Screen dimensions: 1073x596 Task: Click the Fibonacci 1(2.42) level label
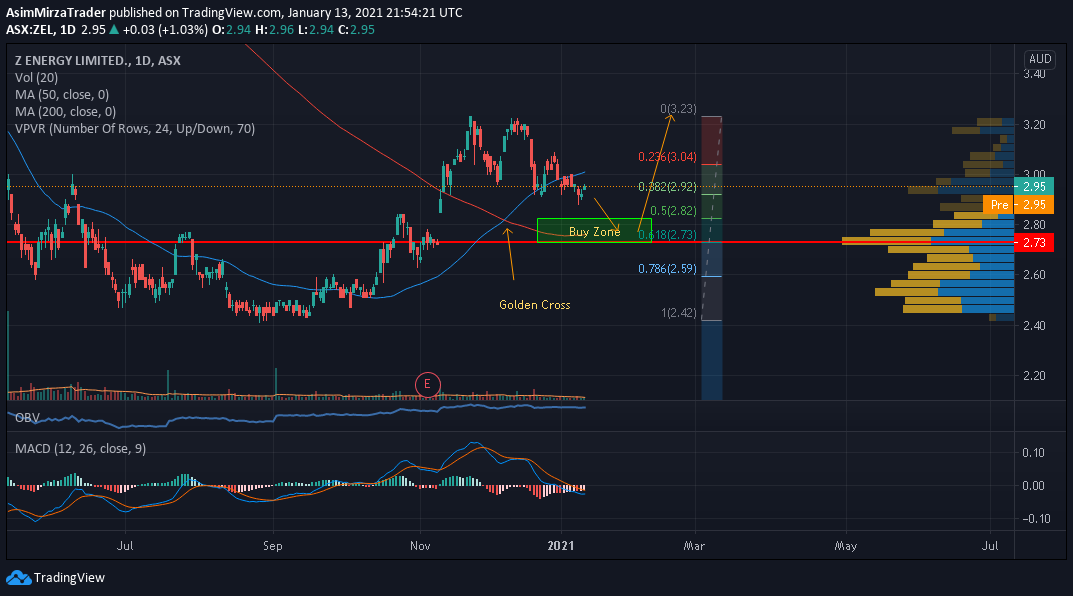(679, 313)
